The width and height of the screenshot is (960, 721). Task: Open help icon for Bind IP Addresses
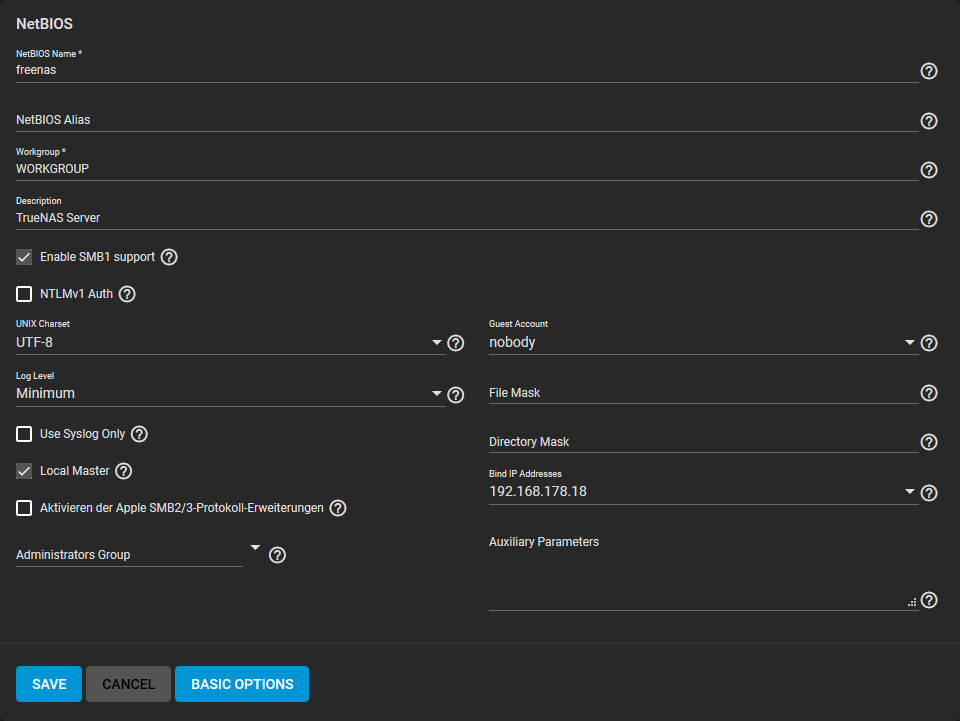pyautogui.click(x=929, y=493)
